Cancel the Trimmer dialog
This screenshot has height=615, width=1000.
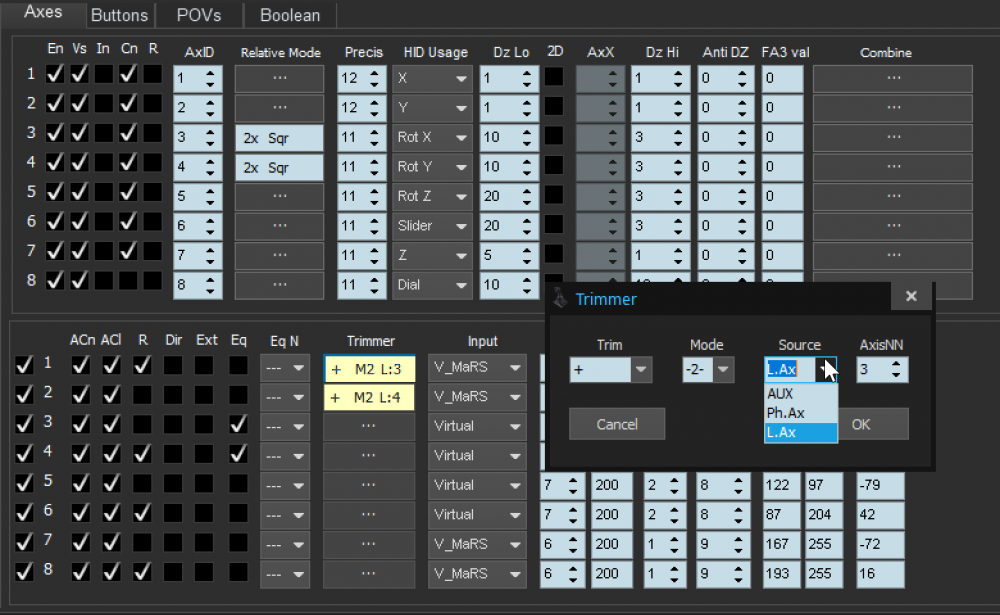617,424
